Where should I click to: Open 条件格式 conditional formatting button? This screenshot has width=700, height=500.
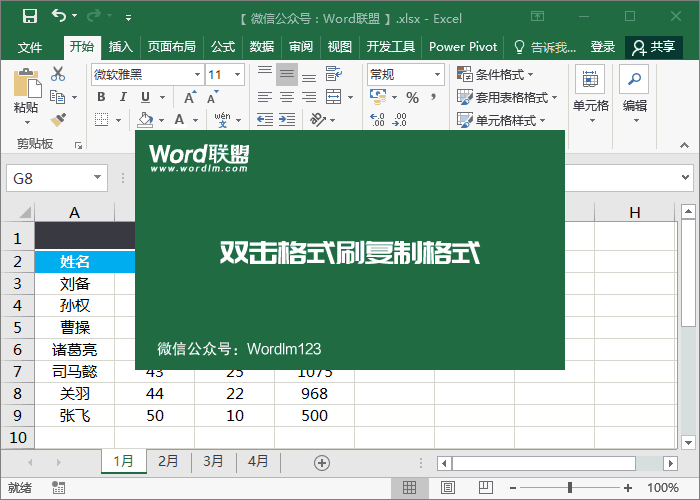(x=495, y=75)
